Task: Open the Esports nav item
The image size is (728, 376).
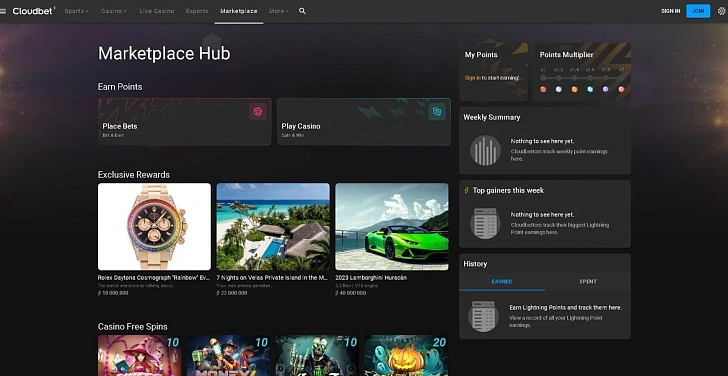Action: coord(197,11)
